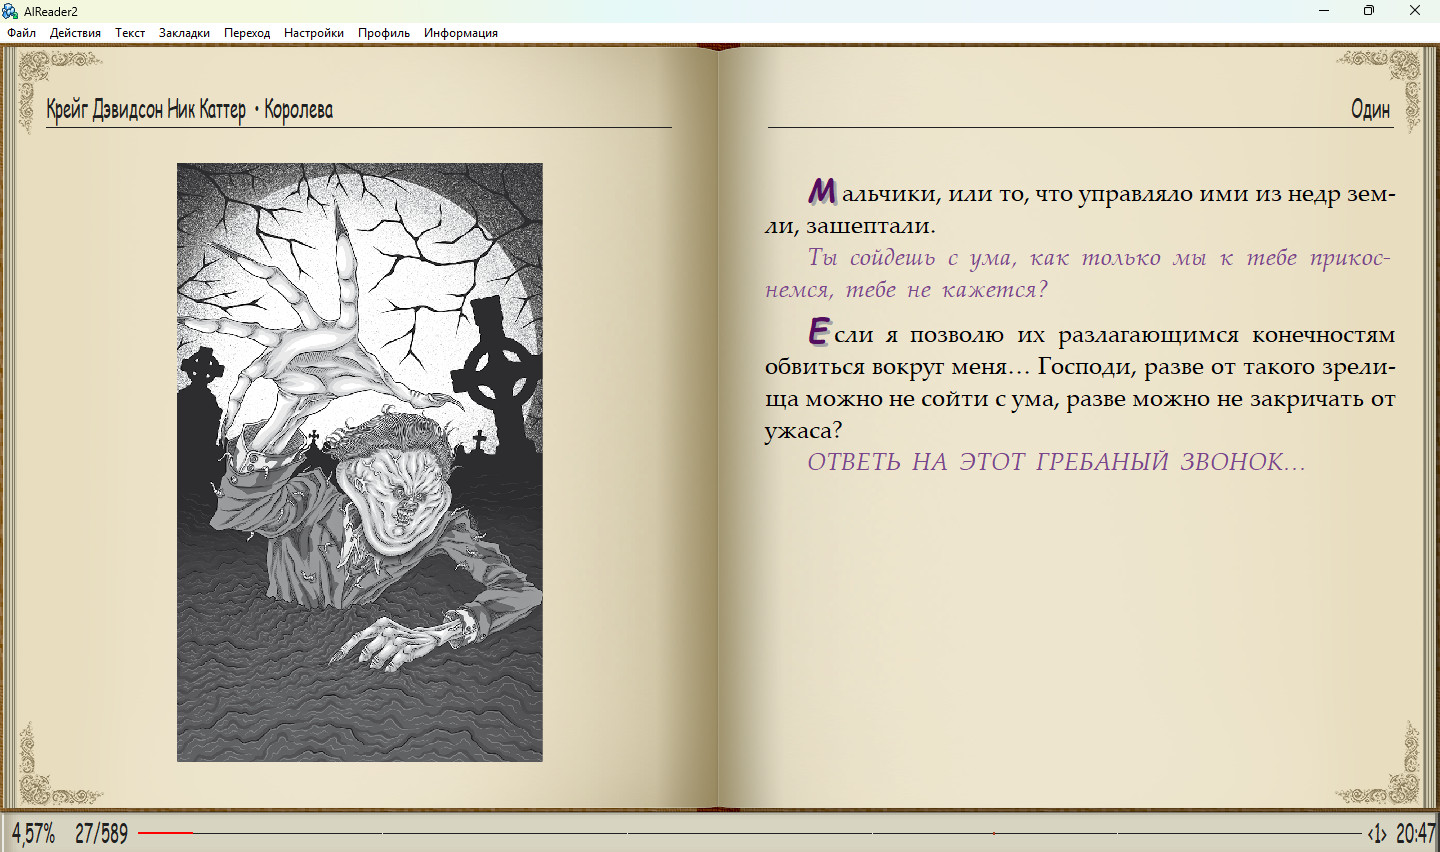Image resolution: width=1440 pixels, height=852 pixels.
Task: Open the Настройки menu
Action: tap(314, 33)
